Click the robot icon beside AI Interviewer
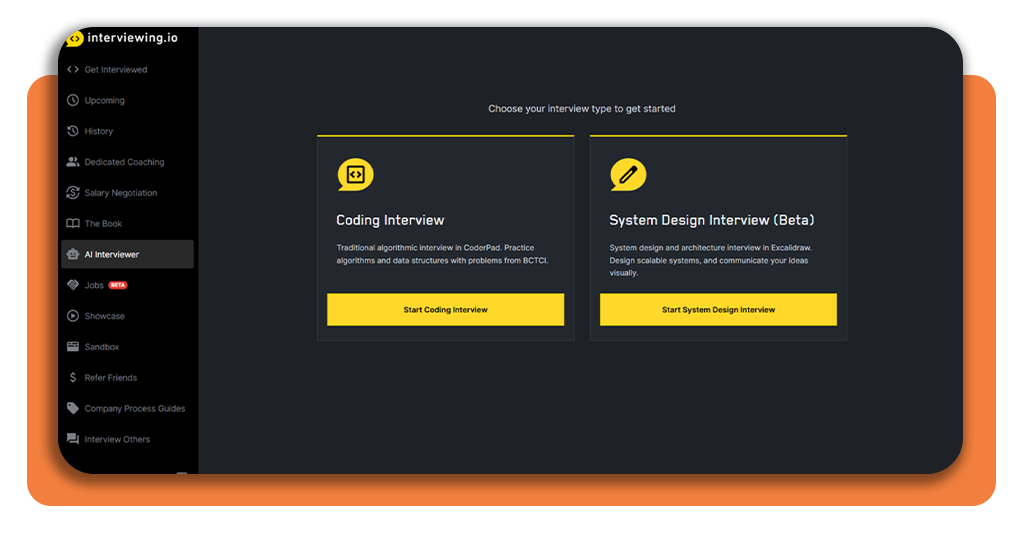 click(x=73, y=254)
